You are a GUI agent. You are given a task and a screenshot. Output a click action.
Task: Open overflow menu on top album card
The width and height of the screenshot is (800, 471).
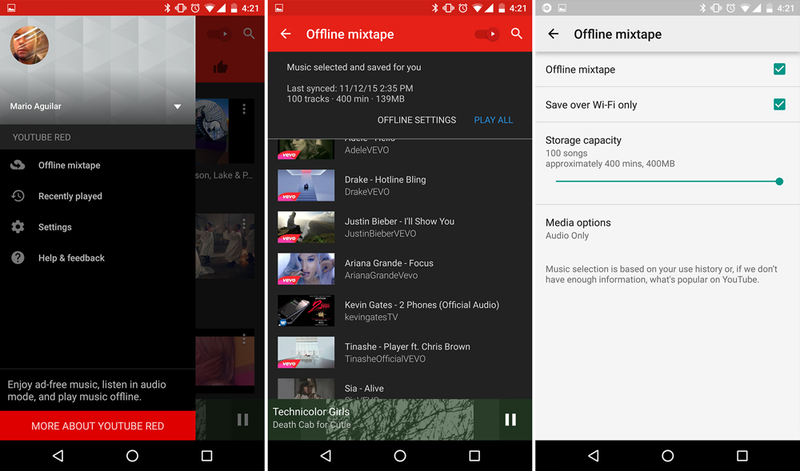point(244,109)
